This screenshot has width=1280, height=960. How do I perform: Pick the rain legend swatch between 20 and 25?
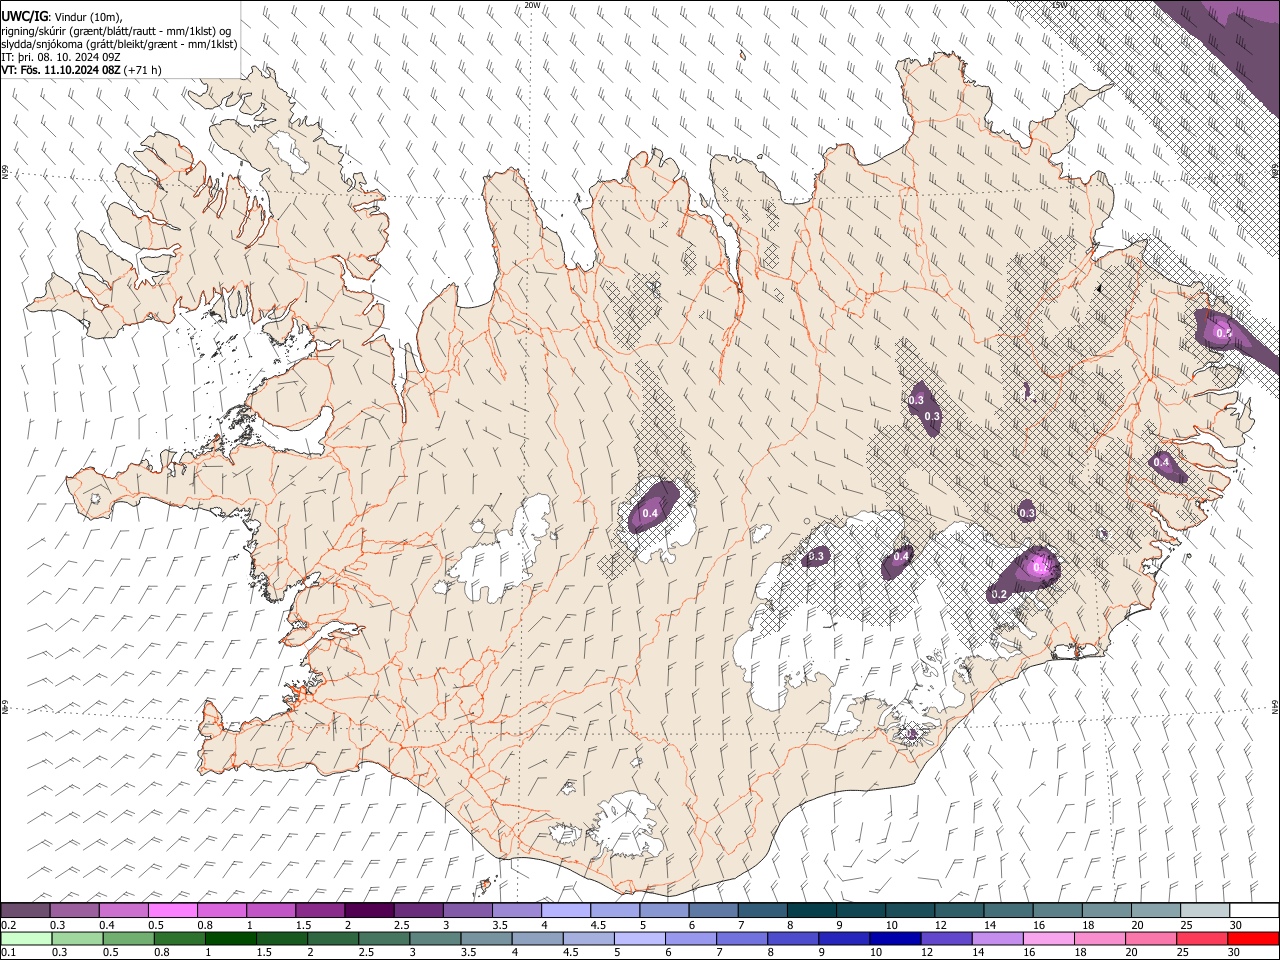[1149, 938]
